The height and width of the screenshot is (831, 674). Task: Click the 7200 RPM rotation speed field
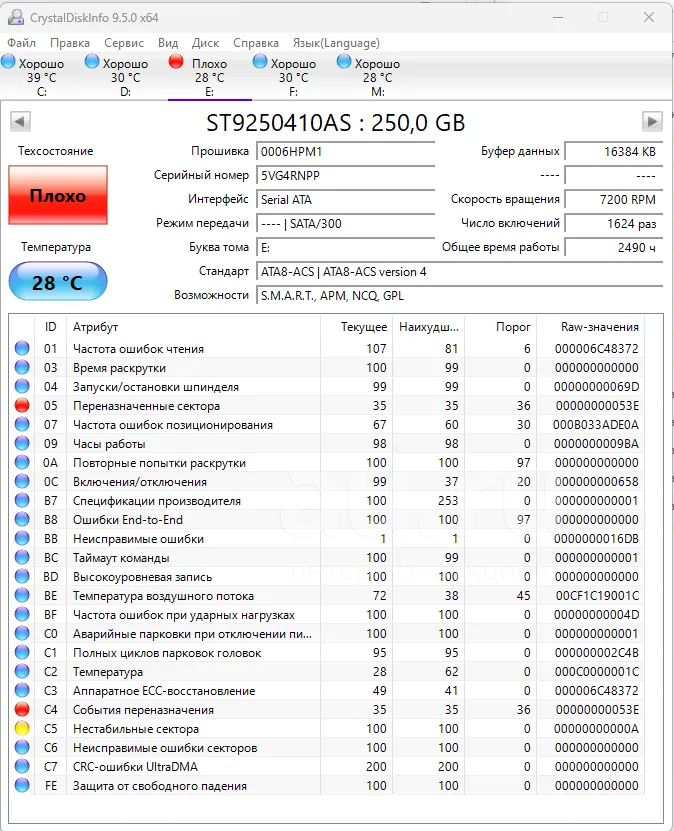(614, 200)
